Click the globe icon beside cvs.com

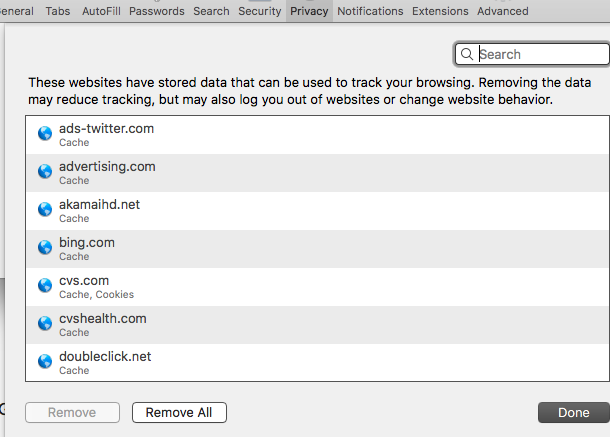click(x=44, y=286)
